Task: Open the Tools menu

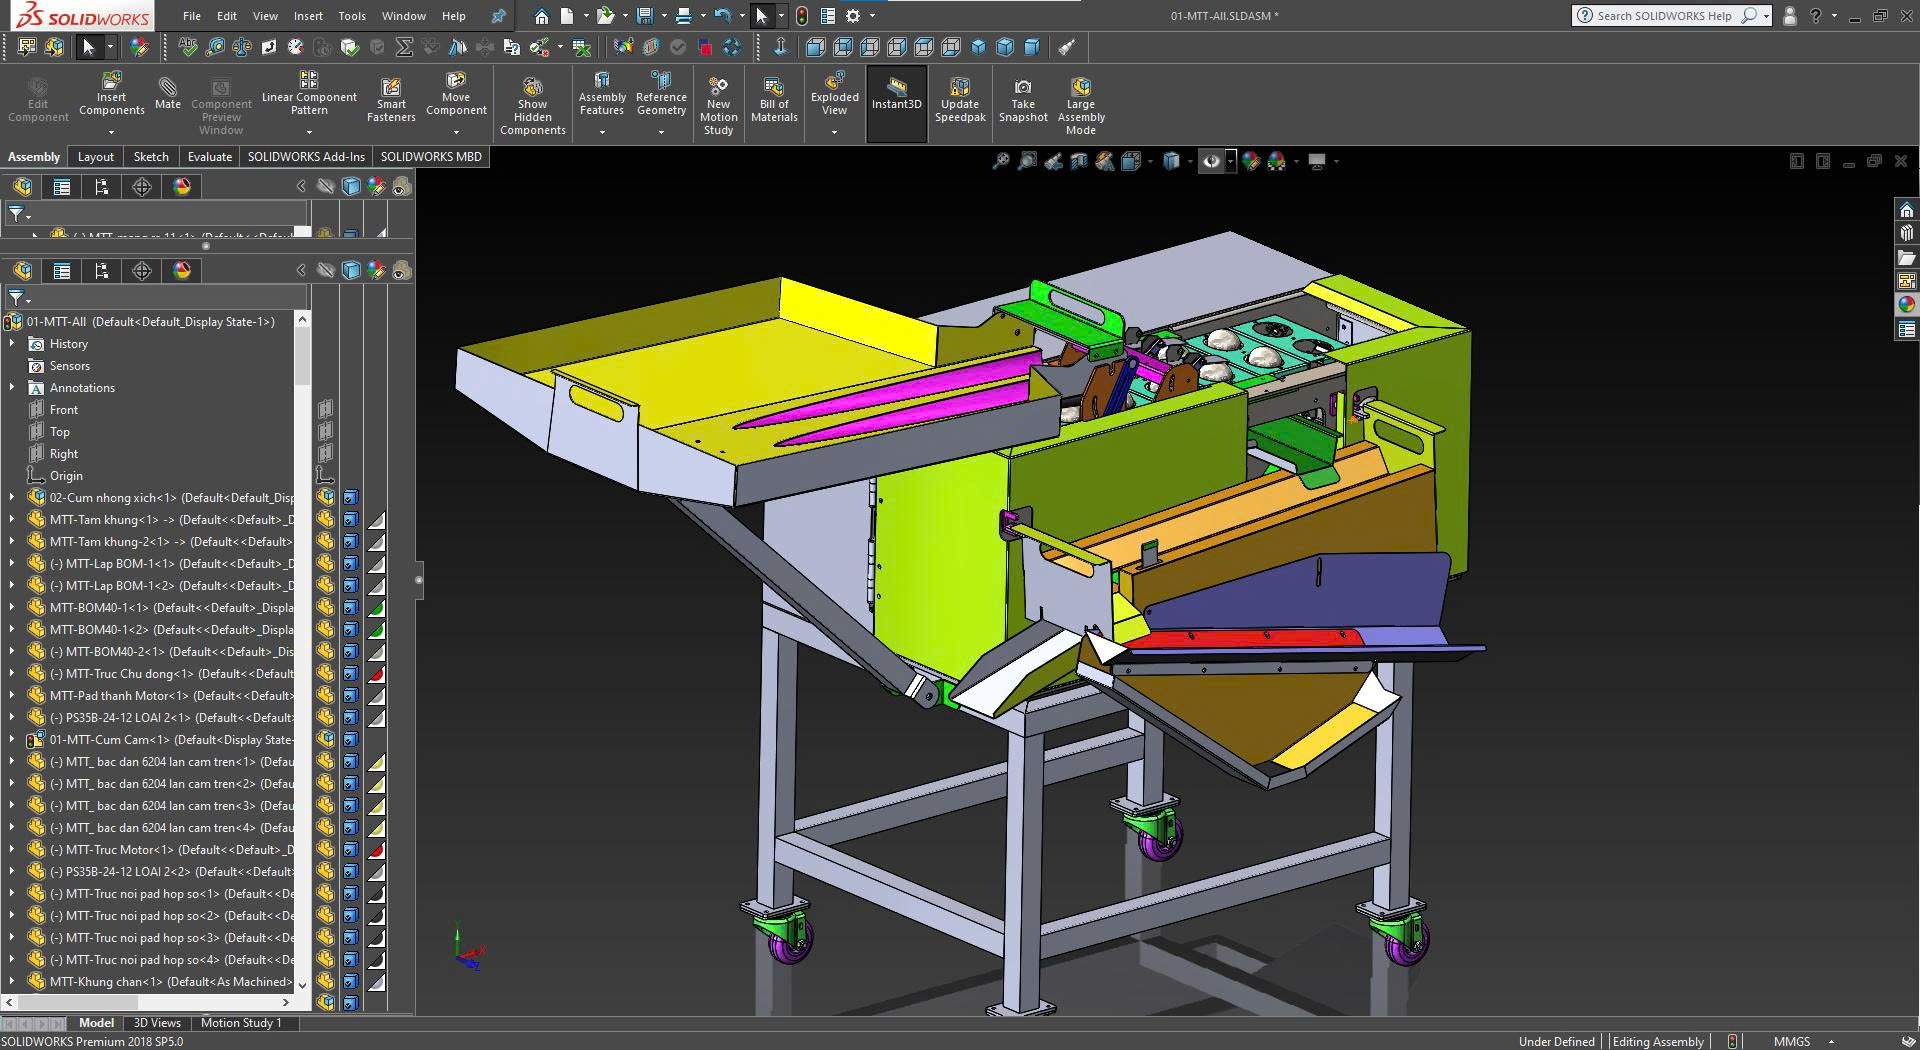Action: (x=352, y=16)
